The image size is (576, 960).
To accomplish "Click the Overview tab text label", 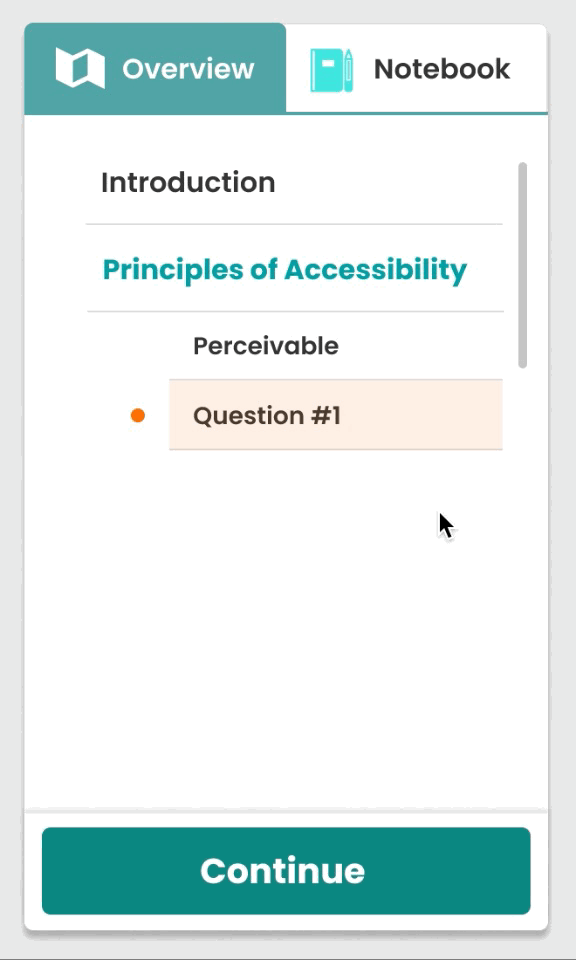I will click(188, 69).
